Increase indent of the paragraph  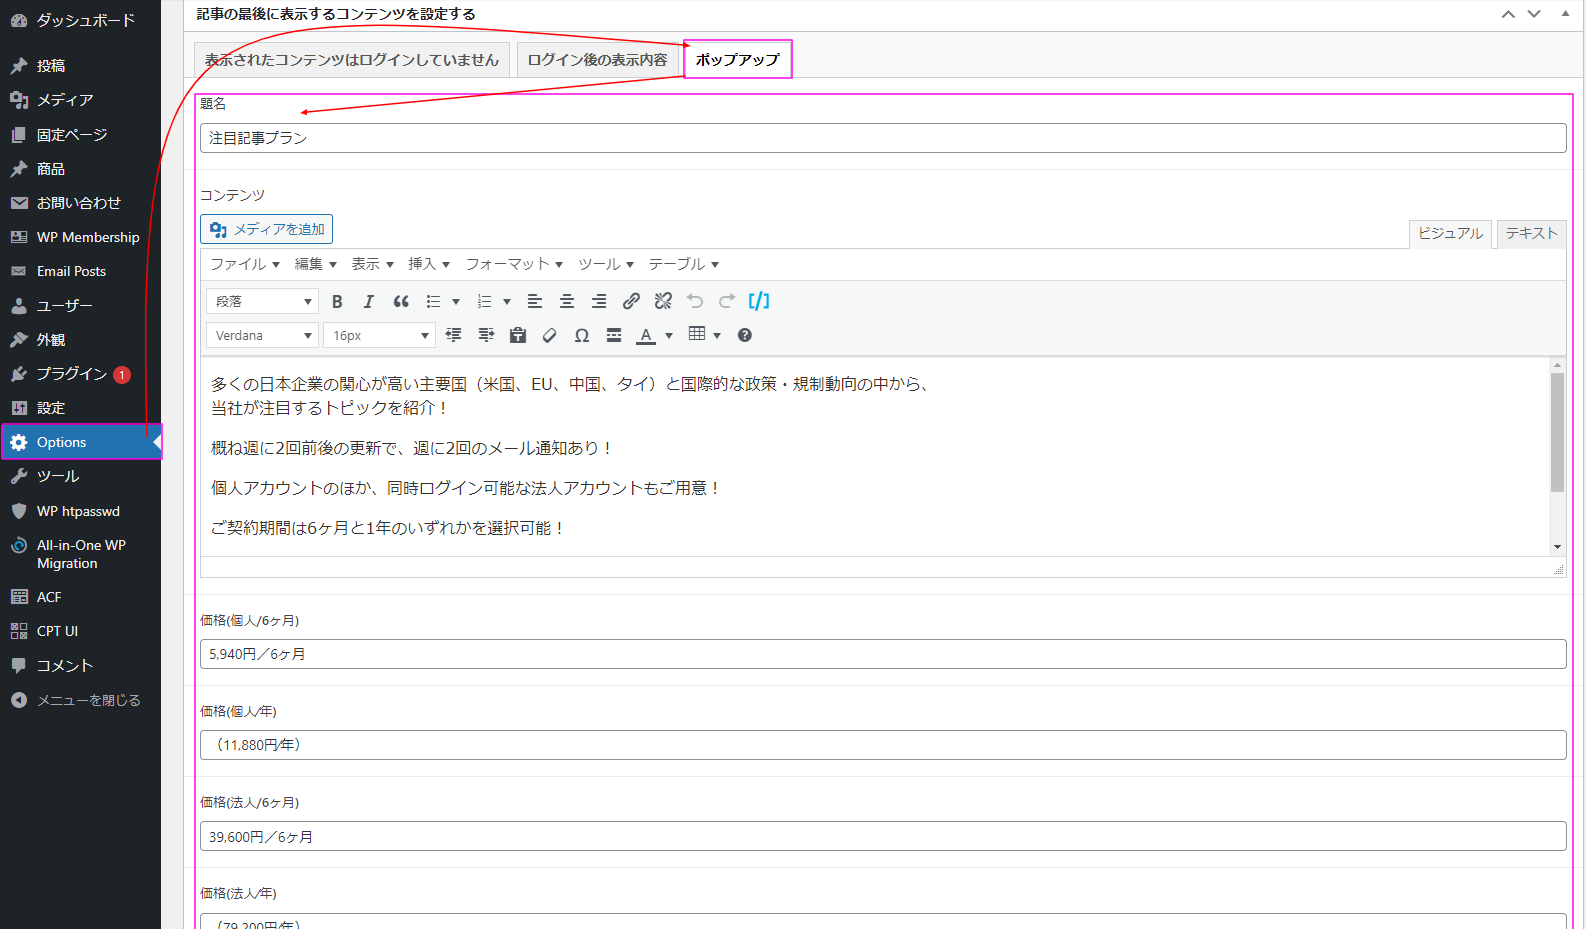pos(486,335)
